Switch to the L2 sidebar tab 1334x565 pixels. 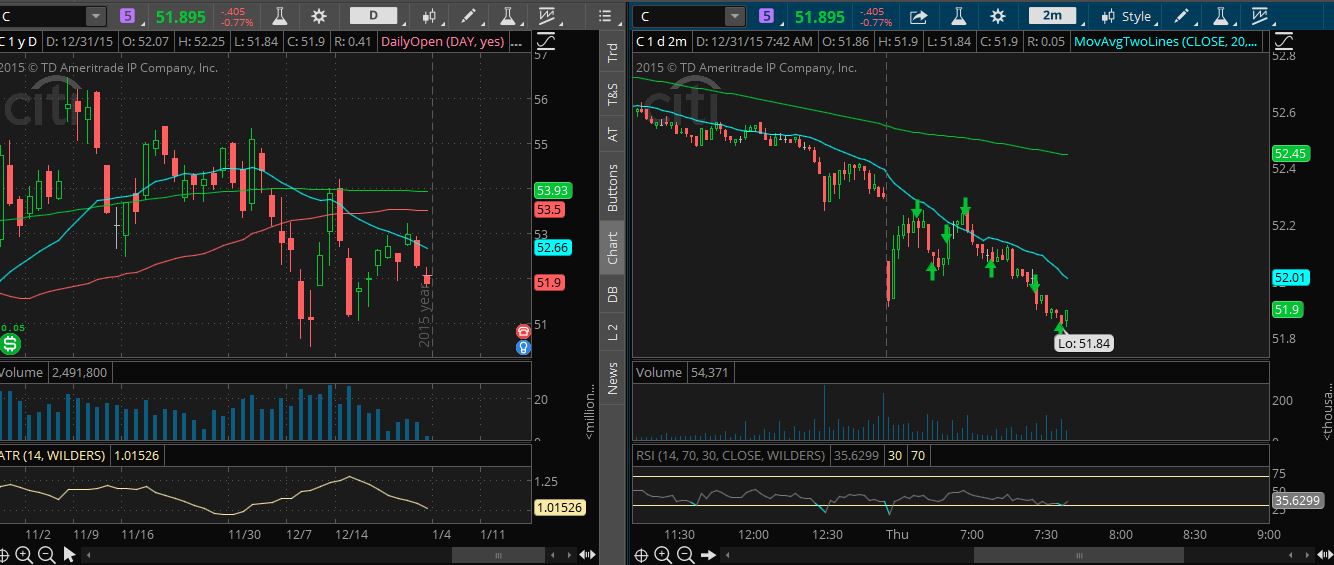click(613, 333)
